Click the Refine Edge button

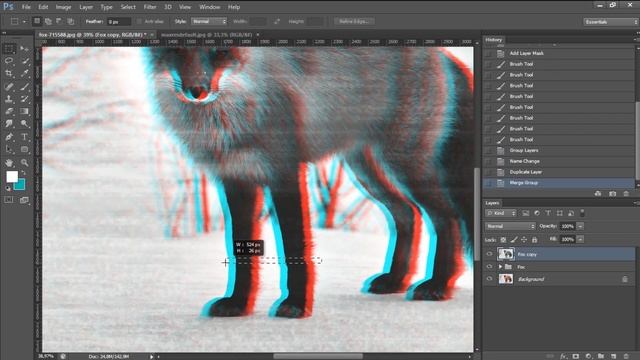pyautogui.click(x=354, y=21)
